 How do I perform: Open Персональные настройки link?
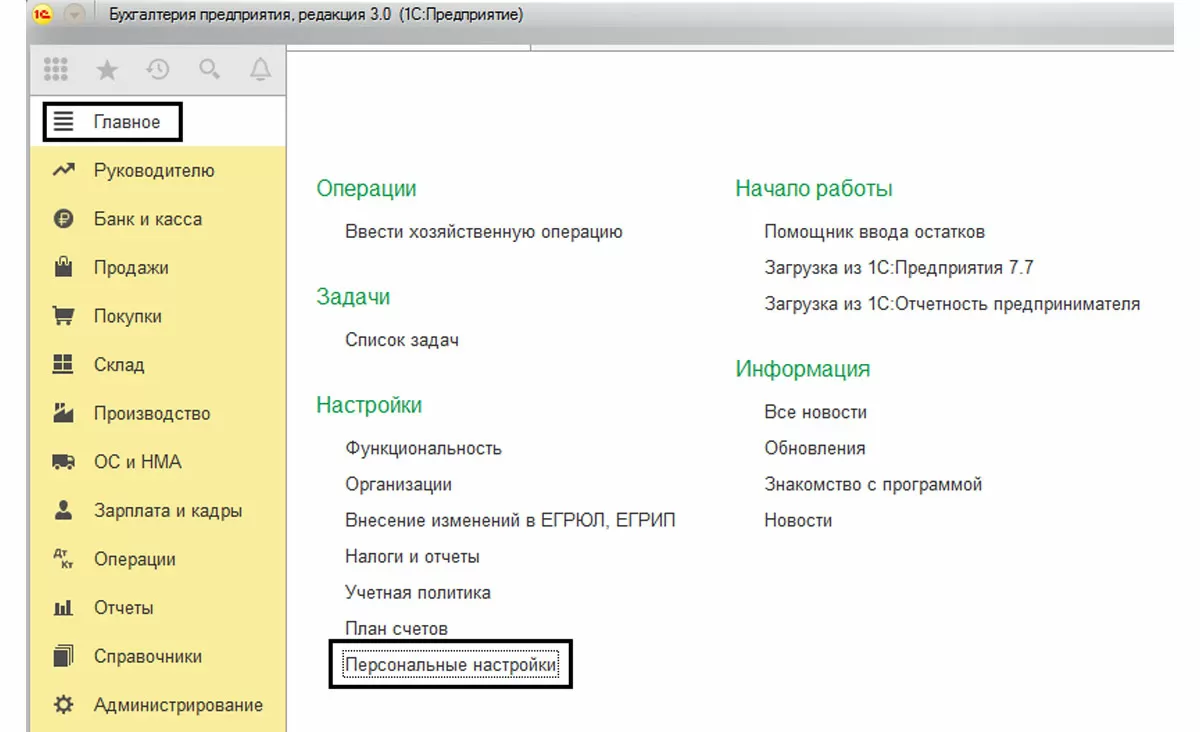tap(451, 665)
